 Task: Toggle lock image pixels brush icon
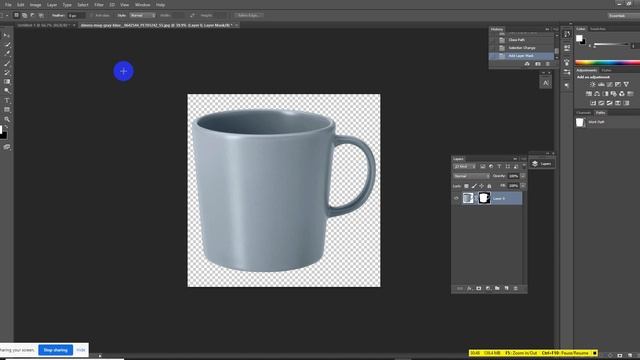pyautogui.click(x=474, y=186)
